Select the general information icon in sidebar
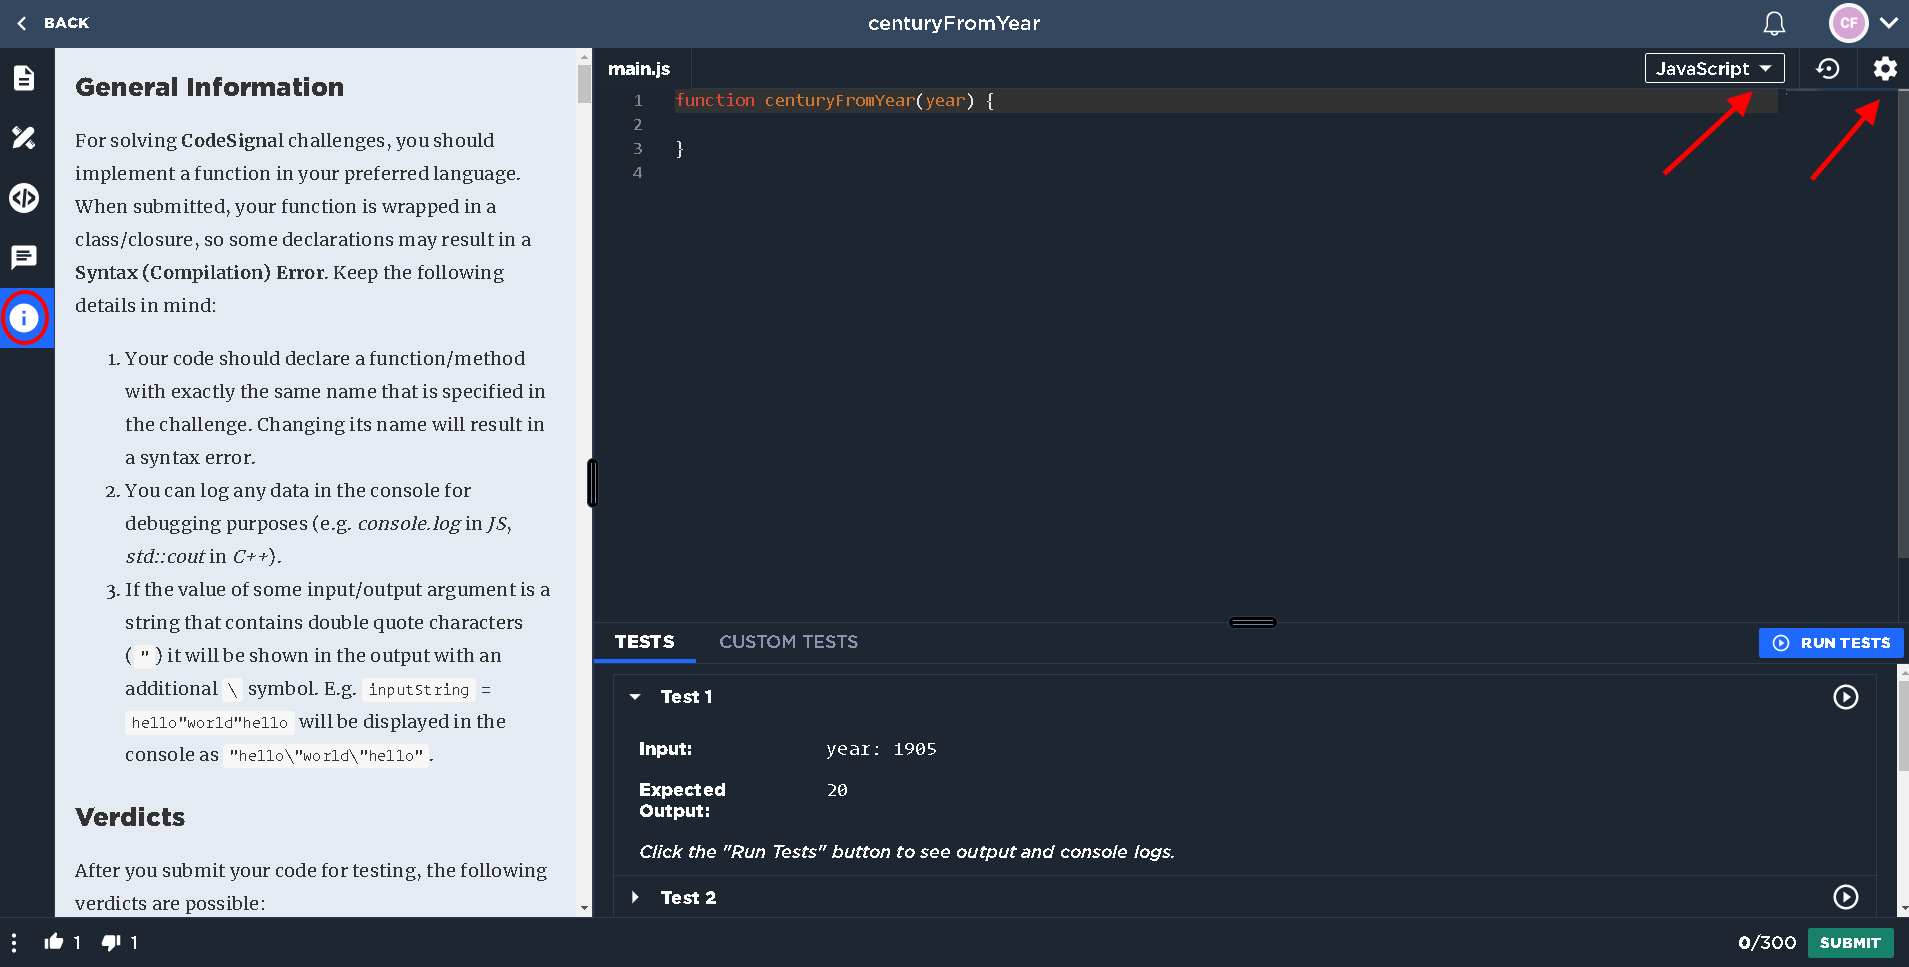Viewport: 1909px width, 967px height. coord(24,318)
